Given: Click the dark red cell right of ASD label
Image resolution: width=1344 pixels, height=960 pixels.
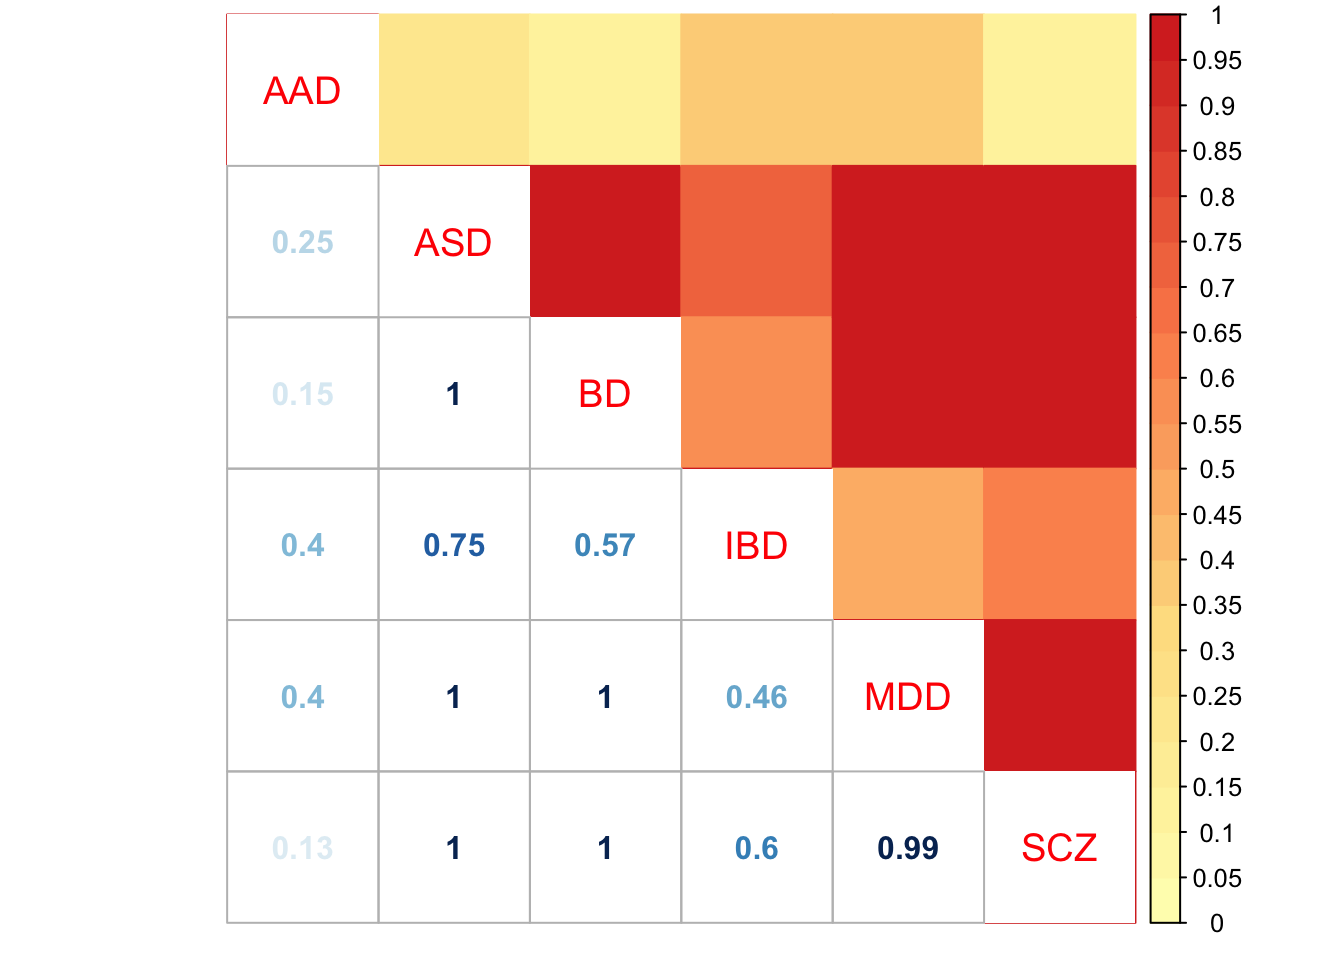Looking at the screenshot, I should (605, 242).
